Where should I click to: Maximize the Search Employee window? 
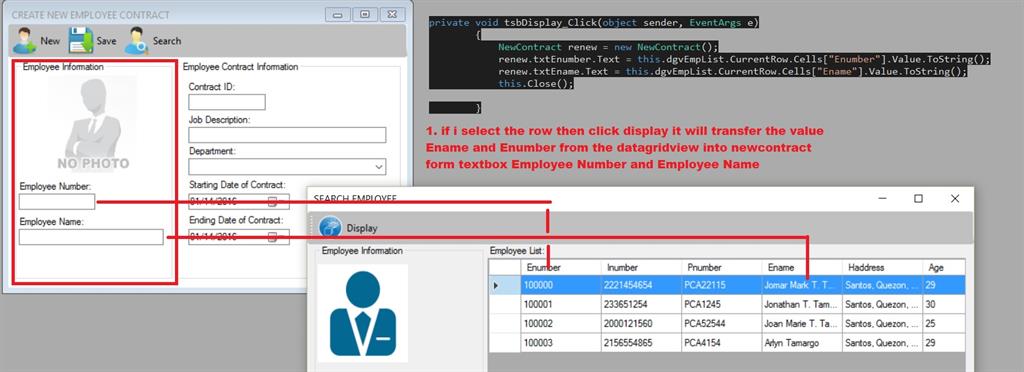pos(918,198)
